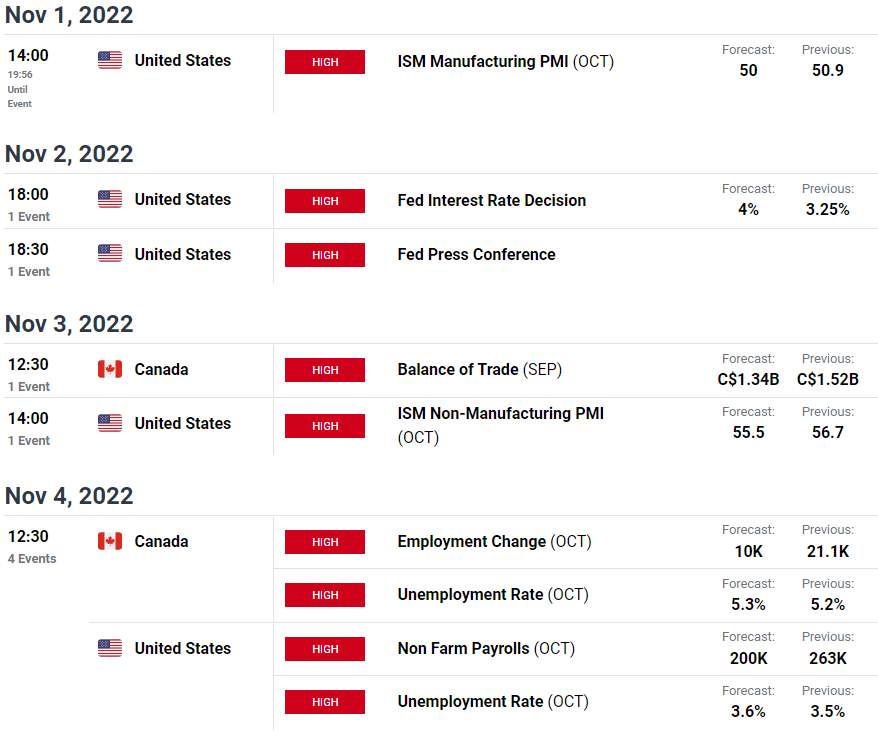Open the Employment Change (OCT) event
Viewport: 878px width, 733px height.
pos(494,541)
